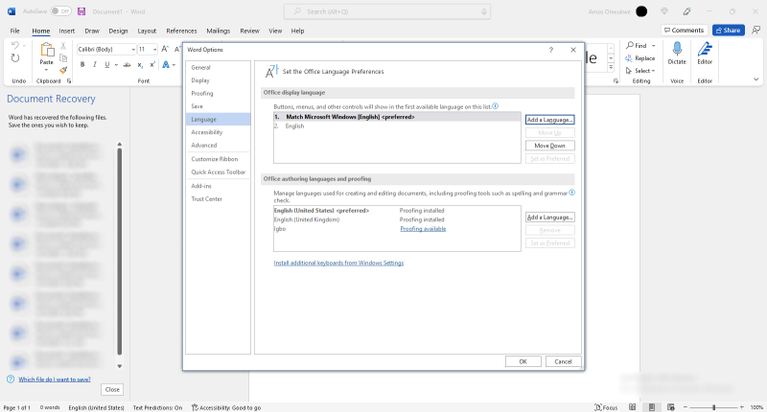The width and height of the screenshot is (767, 412).
Task: Apply Superscript formatting
Action: click(x=152, y=65)
